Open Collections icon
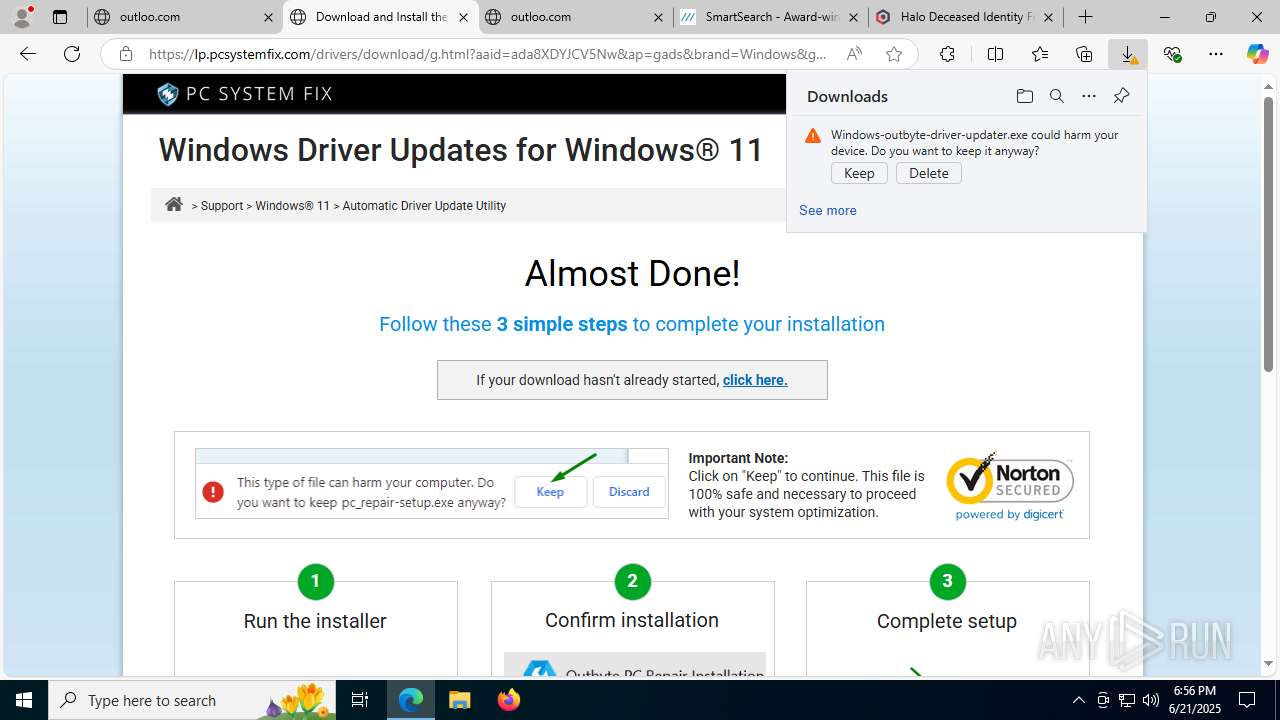Viewport: 1280px width, 720px height. tap(1084, 54)
